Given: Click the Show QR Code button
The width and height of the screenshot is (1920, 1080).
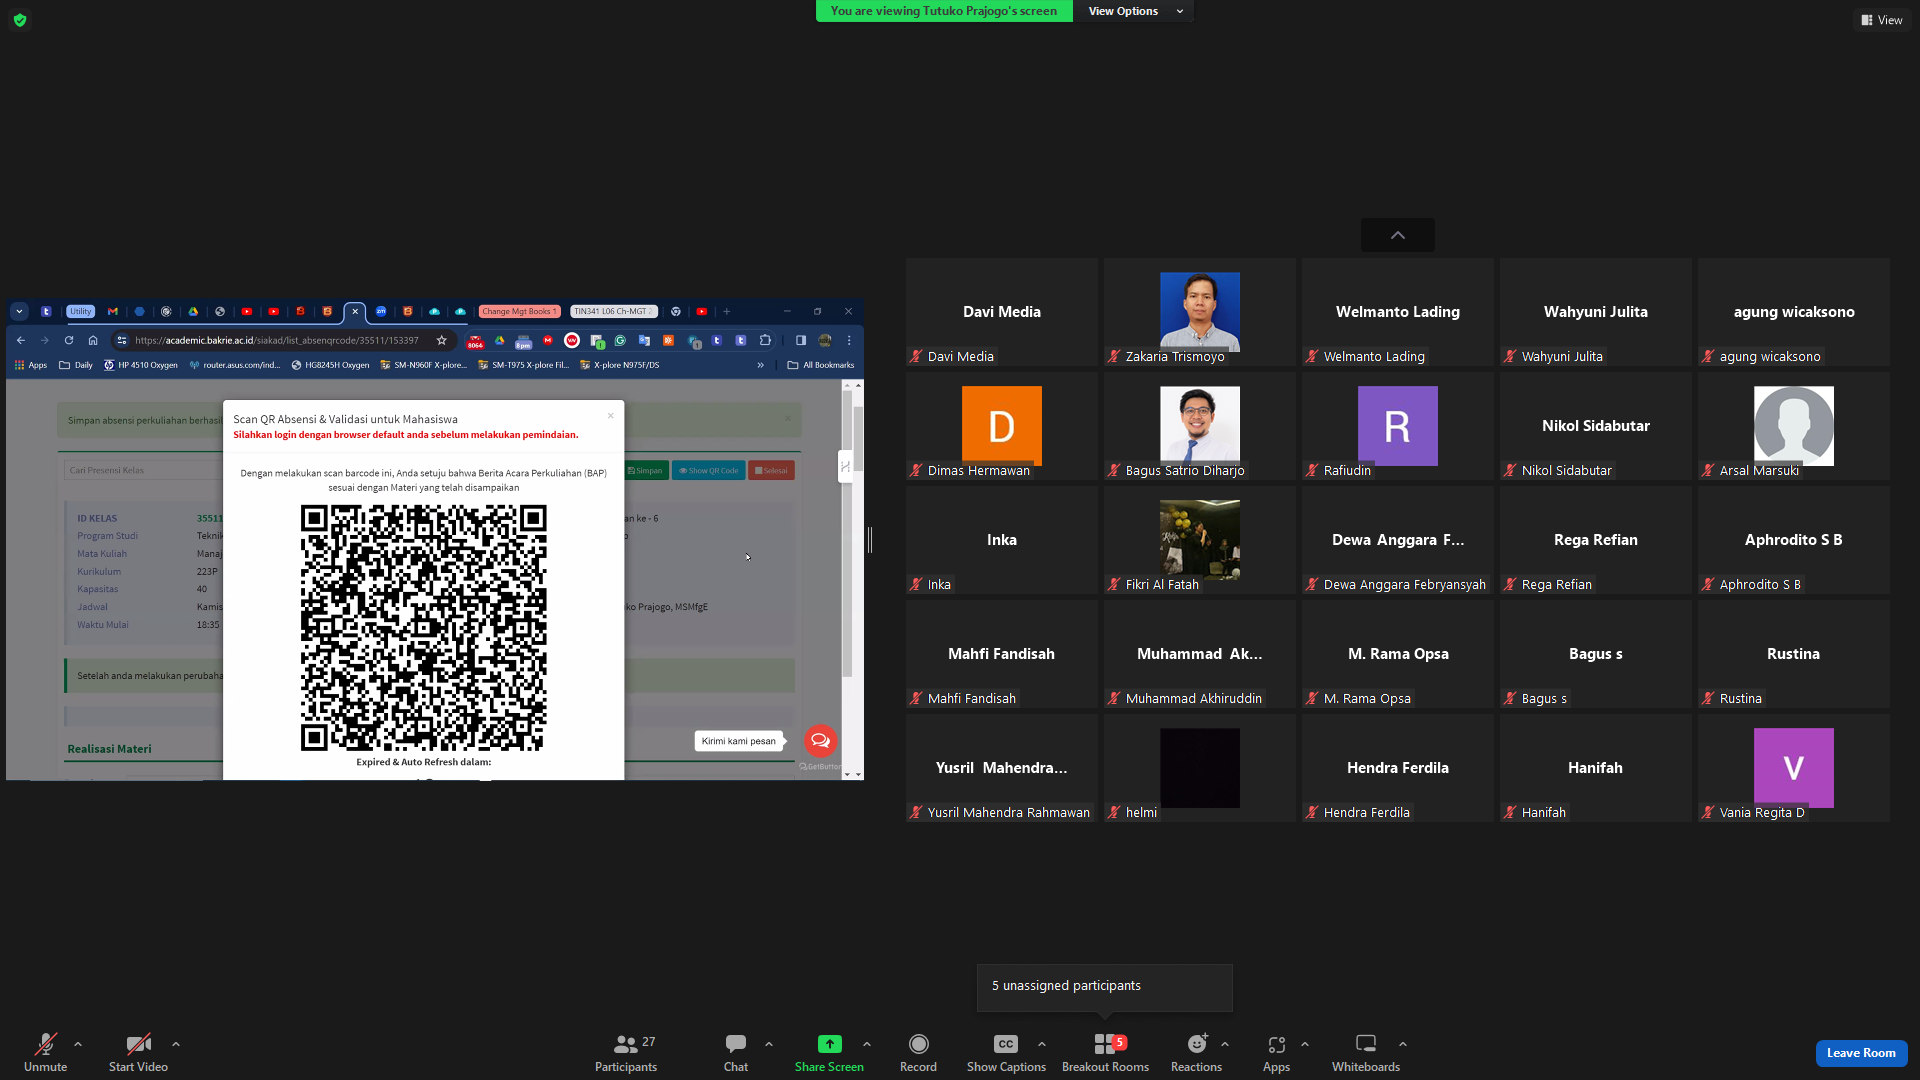Looking at the screenshot, I should tap(708, 470).
